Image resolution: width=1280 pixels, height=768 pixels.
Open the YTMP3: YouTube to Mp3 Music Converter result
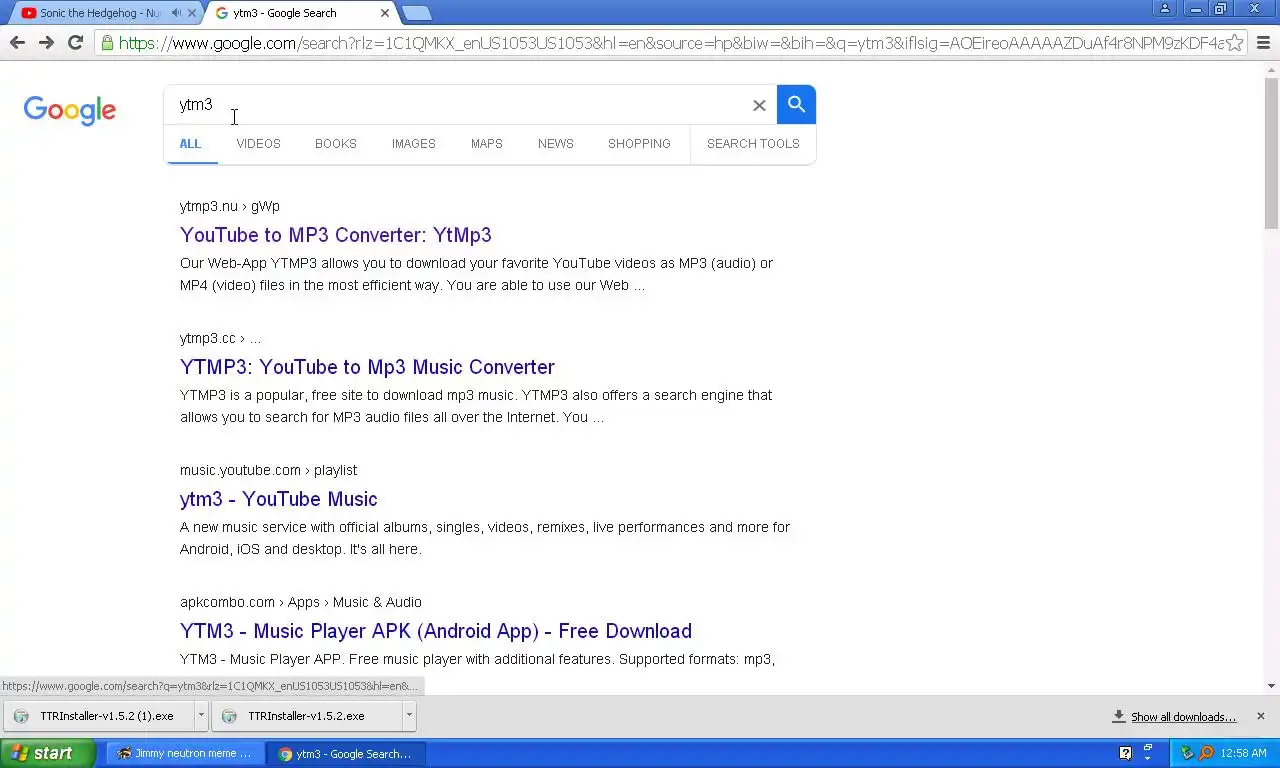tap(367, 367)
